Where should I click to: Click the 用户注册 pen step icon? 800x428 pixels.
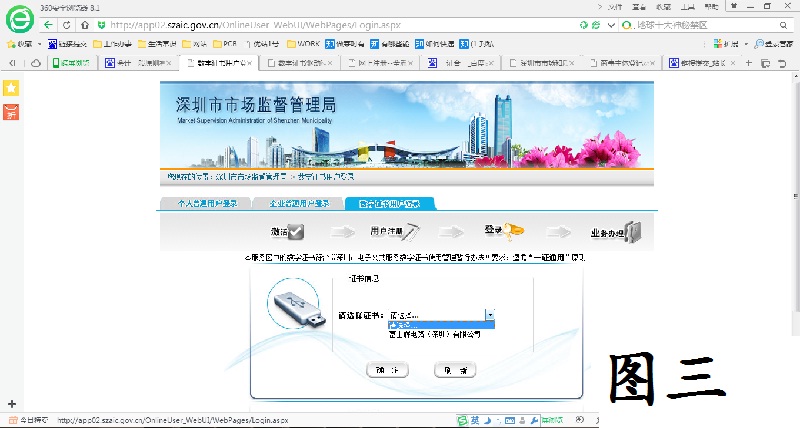[x=412, y=233]
